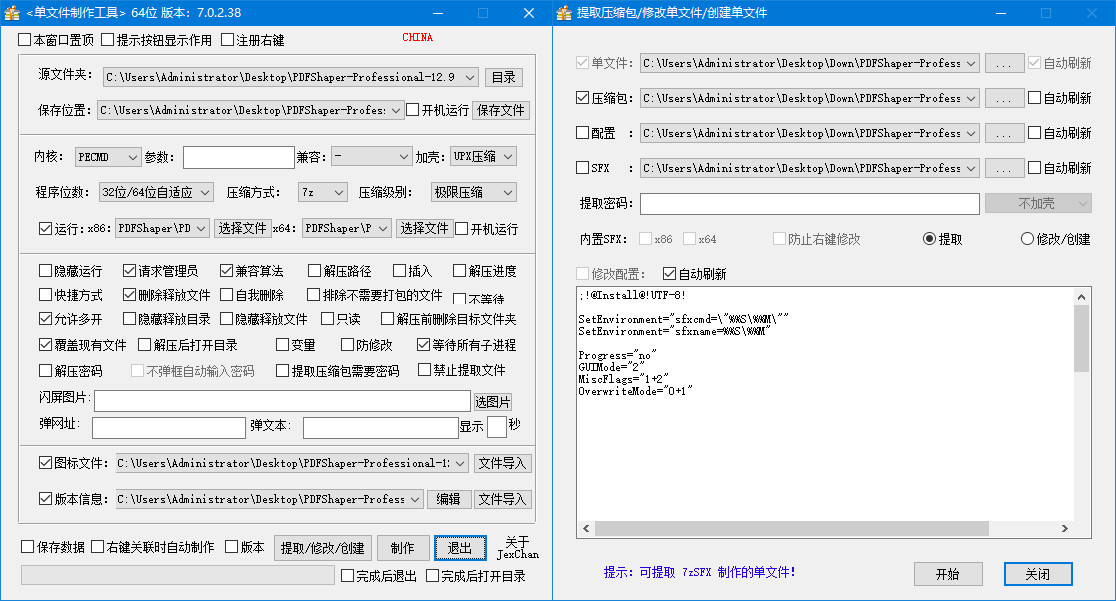Click the 关闭 button in right window

click(1038, 574)
